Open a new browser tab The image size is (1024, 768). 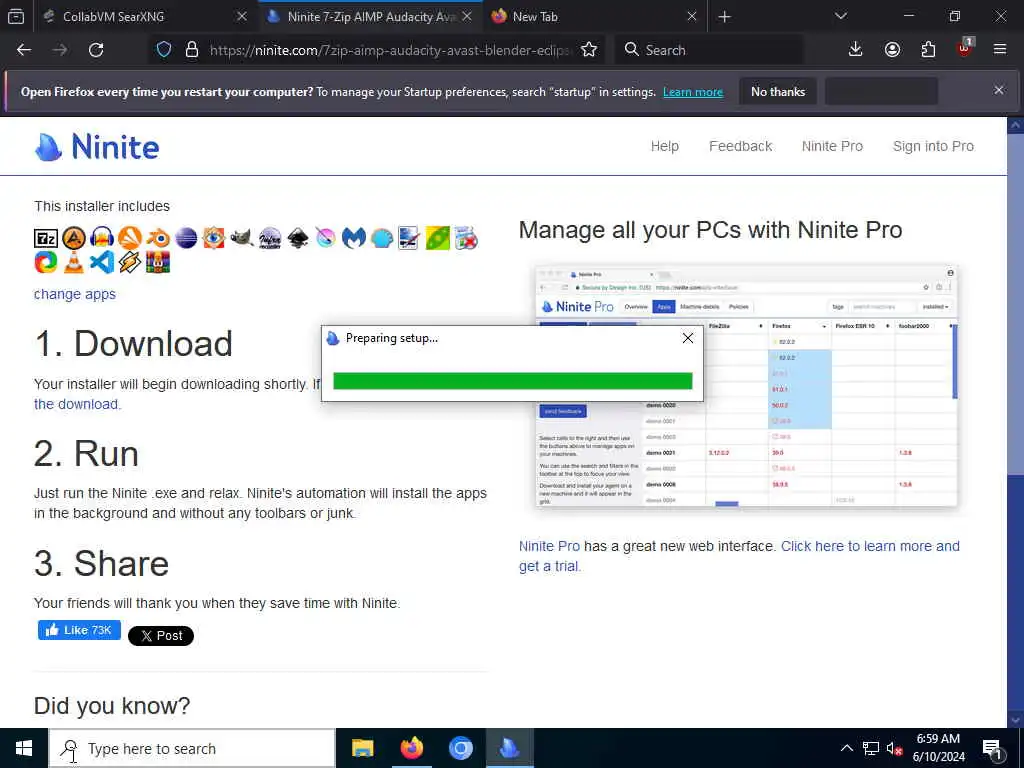pyautogui.click(x=724, y=17)
